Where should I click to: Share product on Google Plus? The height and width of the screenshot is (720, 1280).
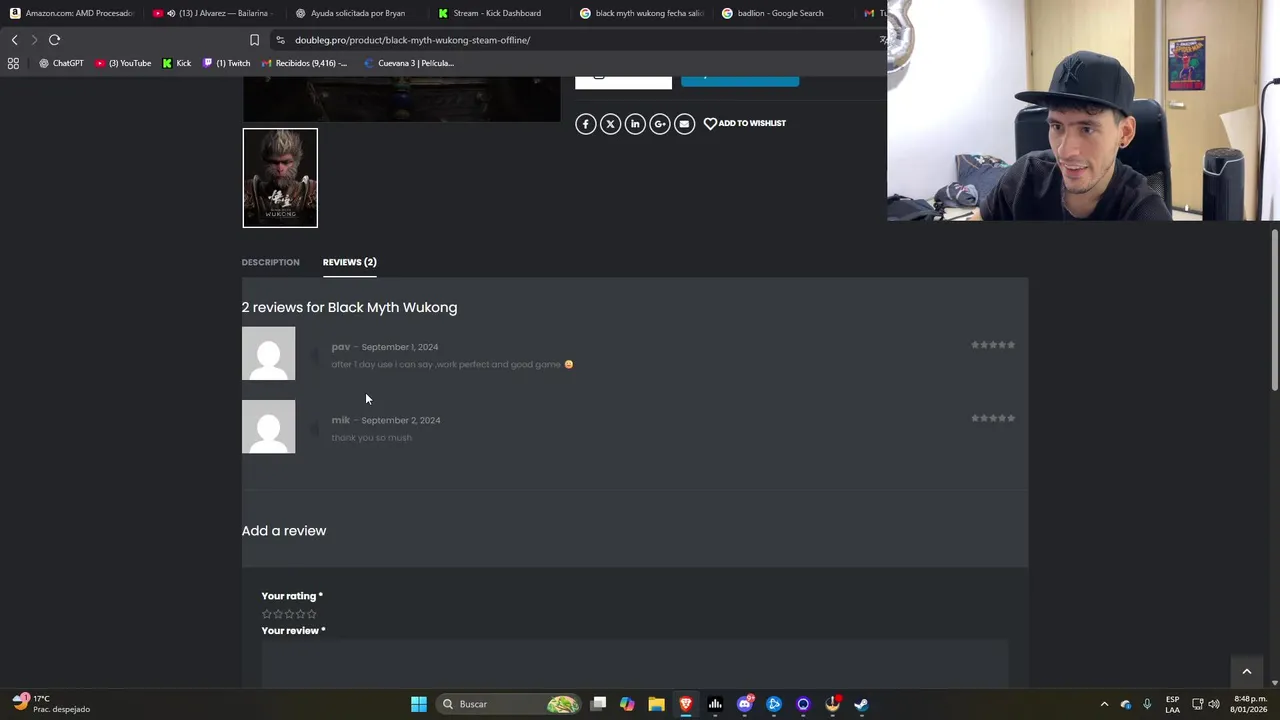coord(659,123)
